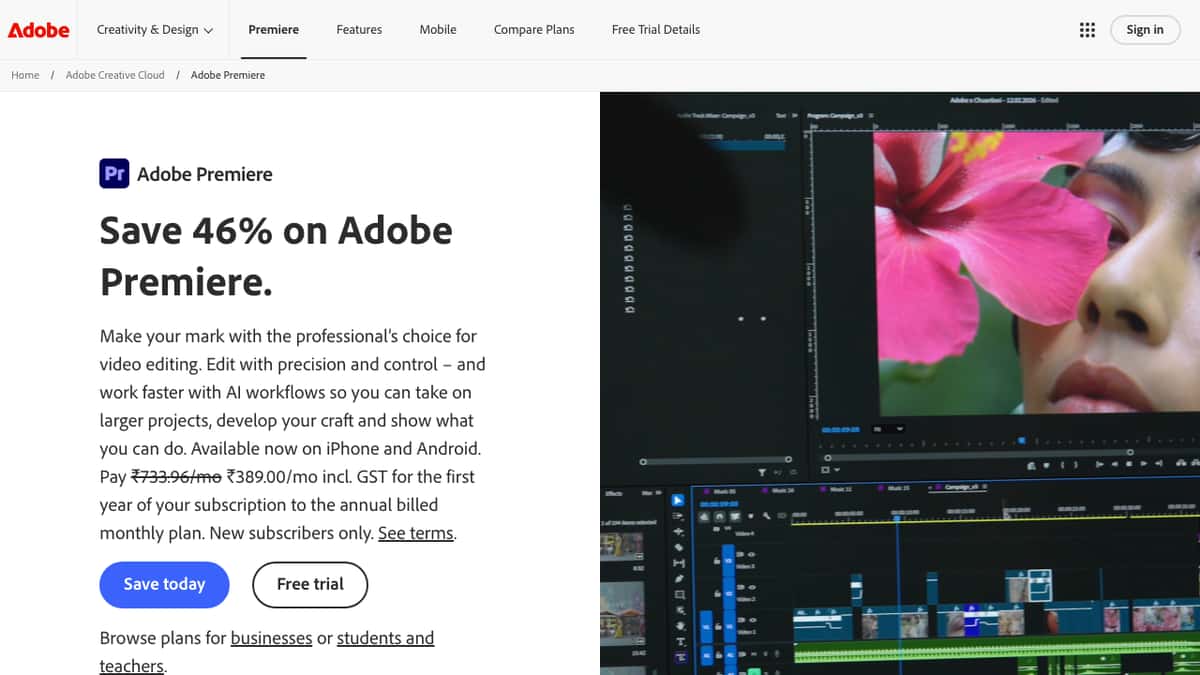Click the flower video preview in Program monitor
The image size is (1200, 675).
click(1037, 273)
